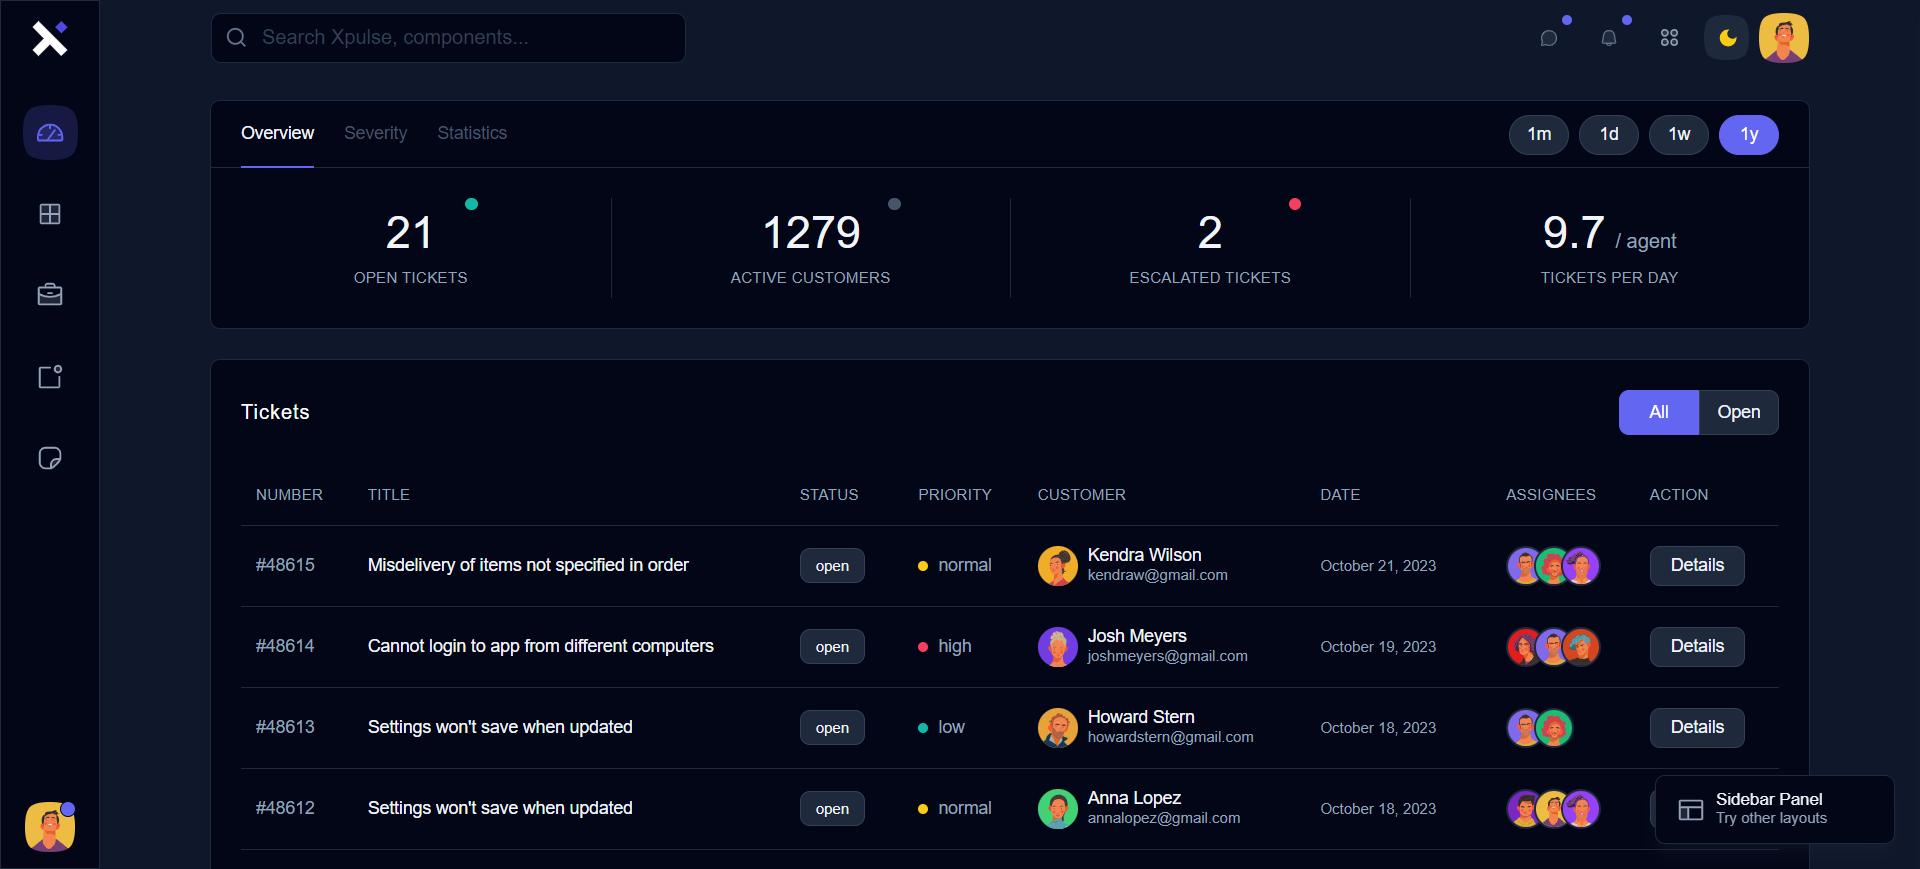This screenshot has height=869, width=1920.
Task: Click the sticky note icon in sidebar
Action: [50, 458]
